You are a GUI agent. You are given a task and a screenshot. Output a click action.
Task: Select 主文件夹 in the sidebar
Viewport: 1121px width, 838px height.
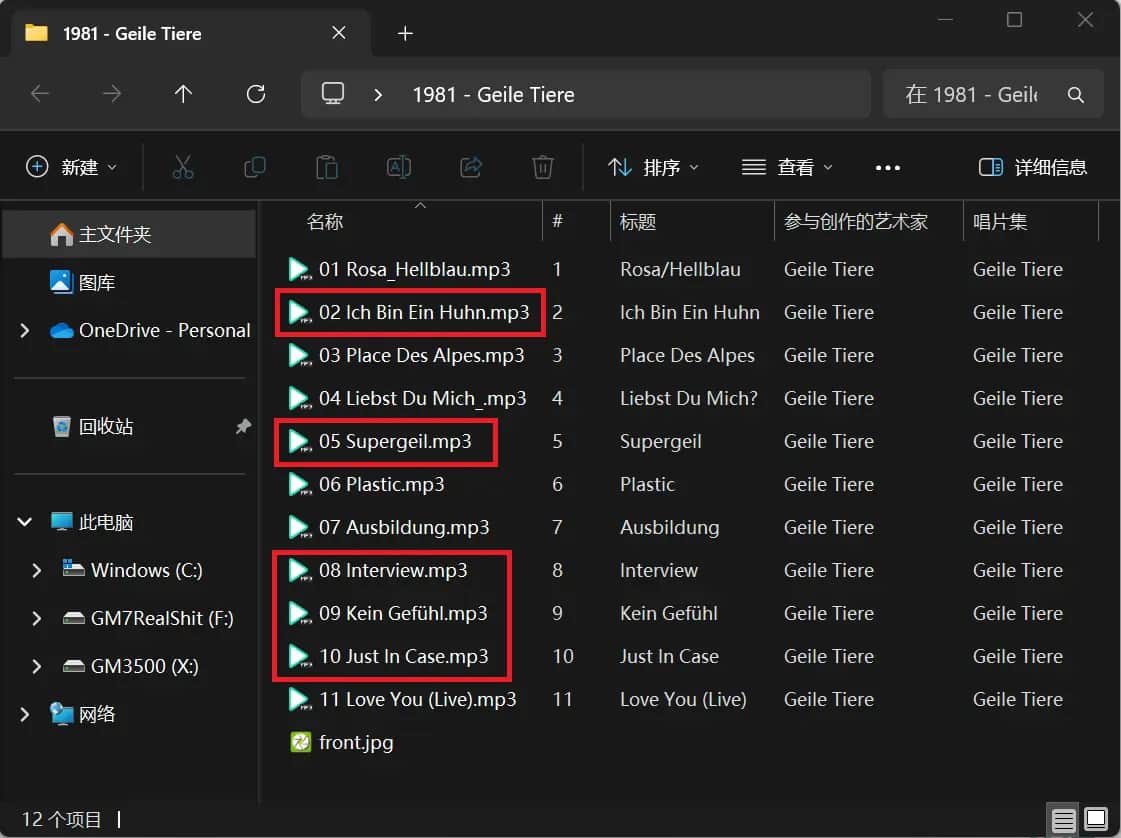[x=129, y=234]
